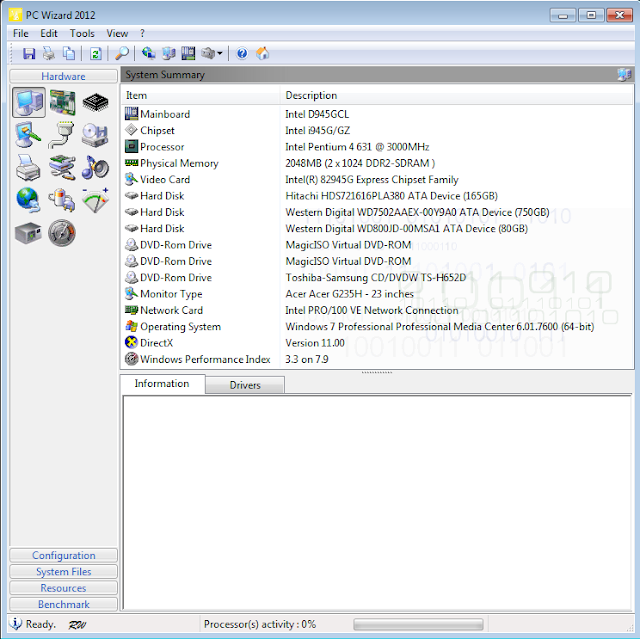Select the Network globe icon in Hardware panel

(x=28, y=200)
